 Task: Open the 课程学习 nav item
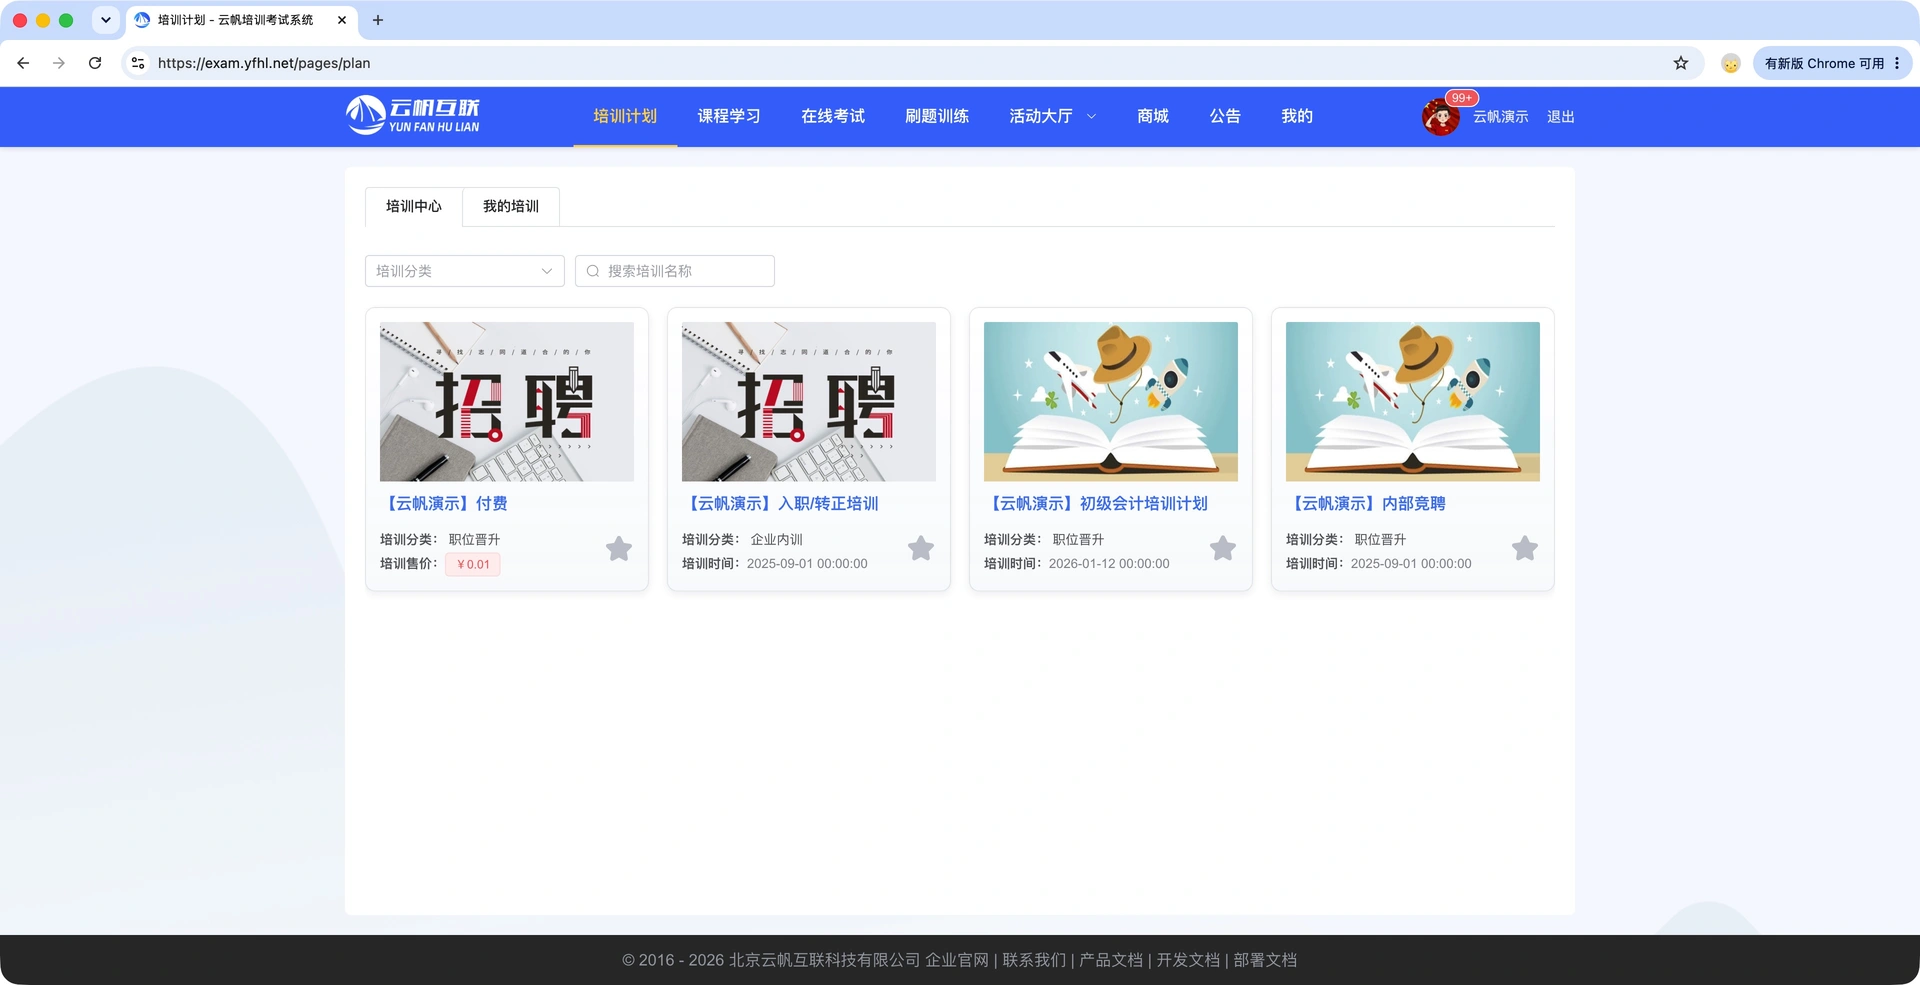click(729, 116)
